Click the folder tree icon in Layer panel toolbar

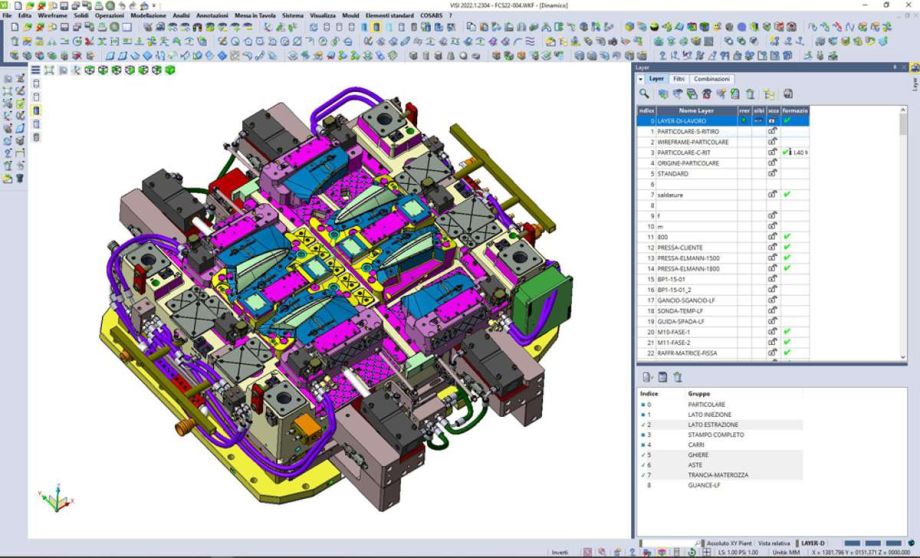769,94
